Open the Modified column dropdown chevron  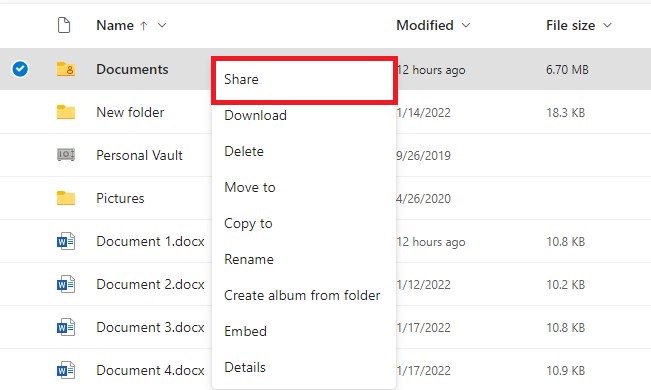coord(466,25)
